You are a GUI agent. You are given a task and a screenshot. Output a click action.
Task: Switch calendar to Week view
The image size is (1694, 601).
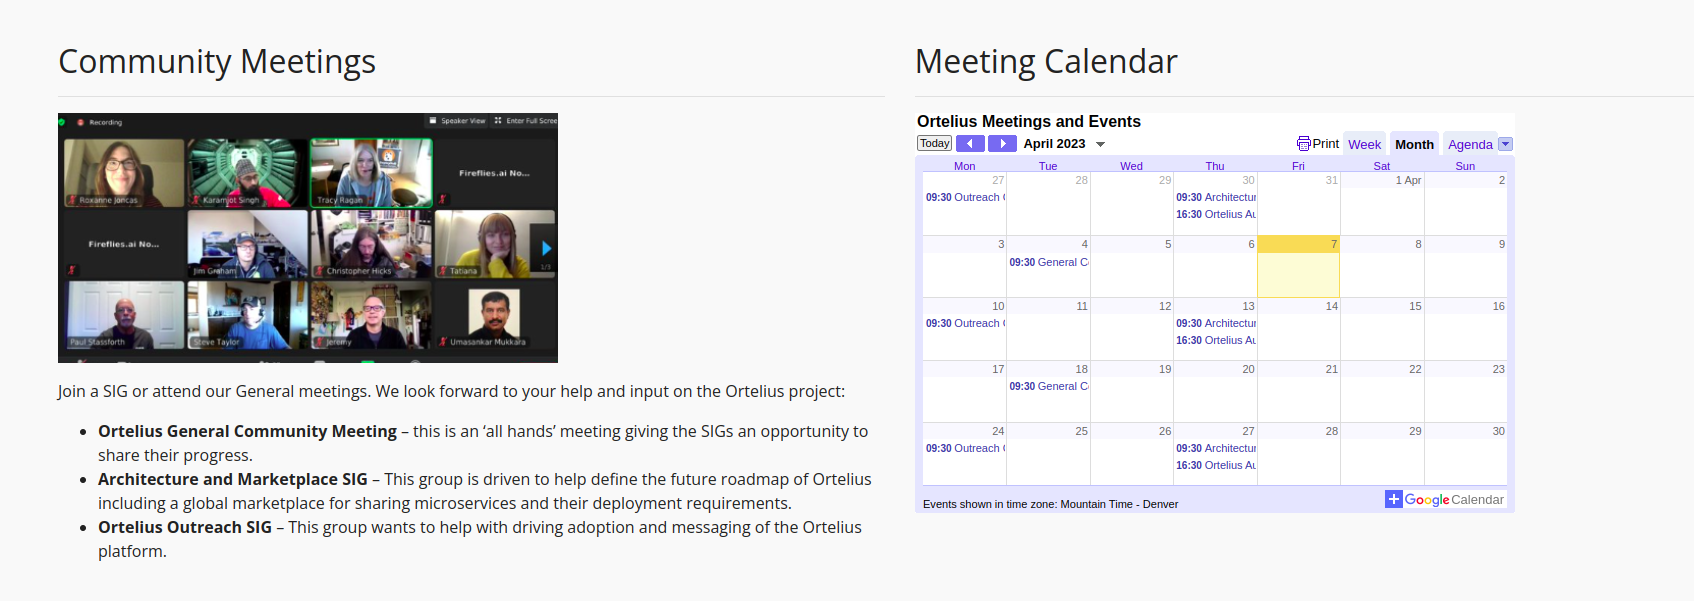1364,143
